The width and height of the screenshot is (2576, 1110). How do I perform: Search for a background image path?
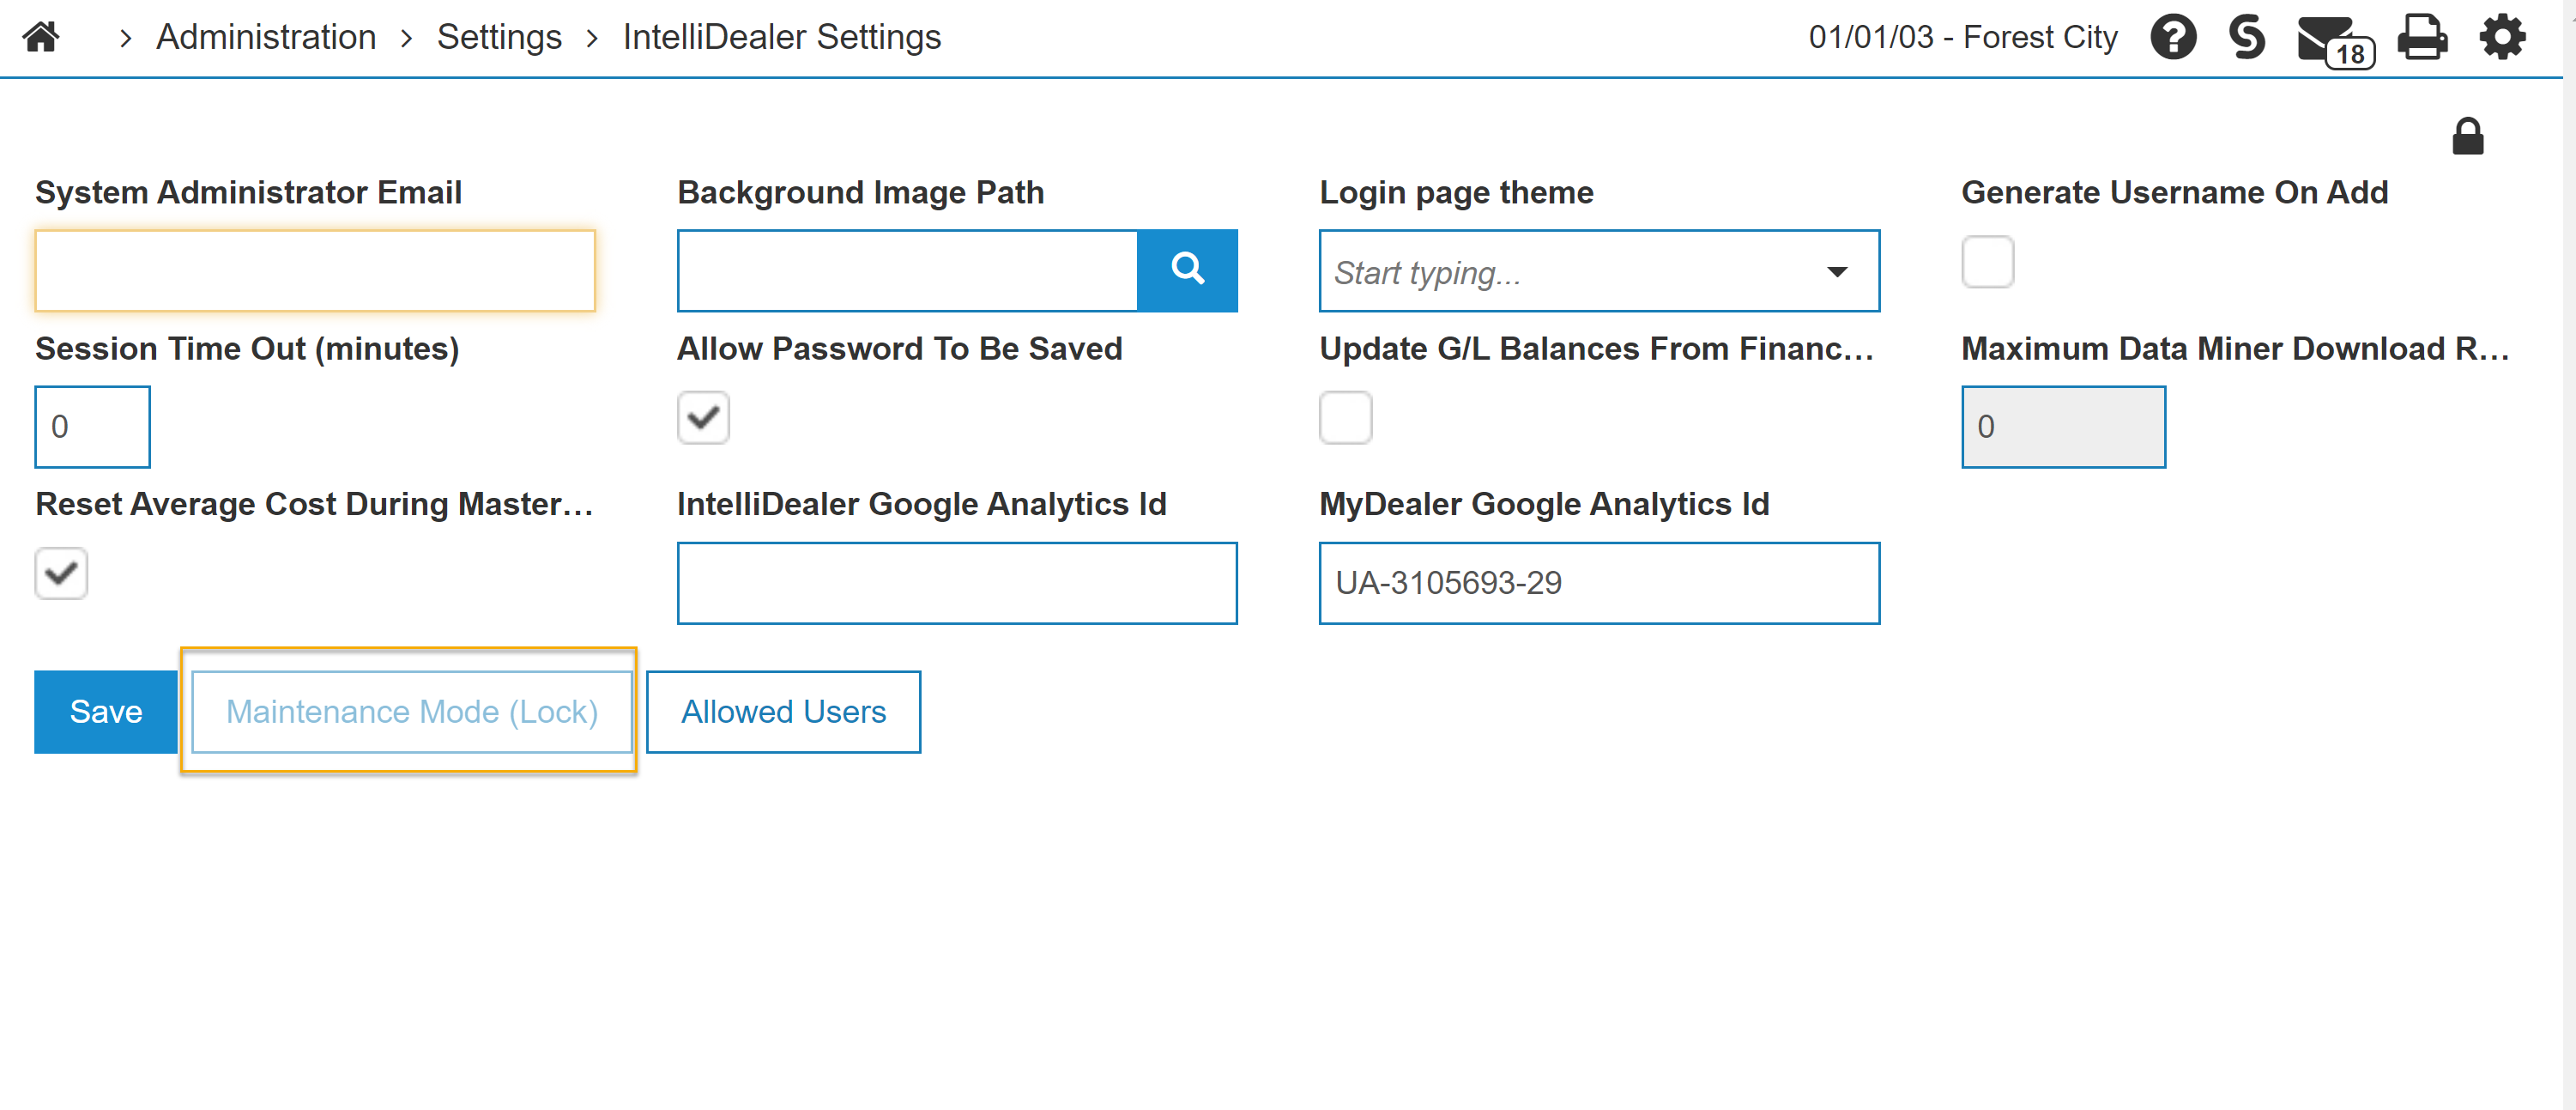pos(1187,270)
